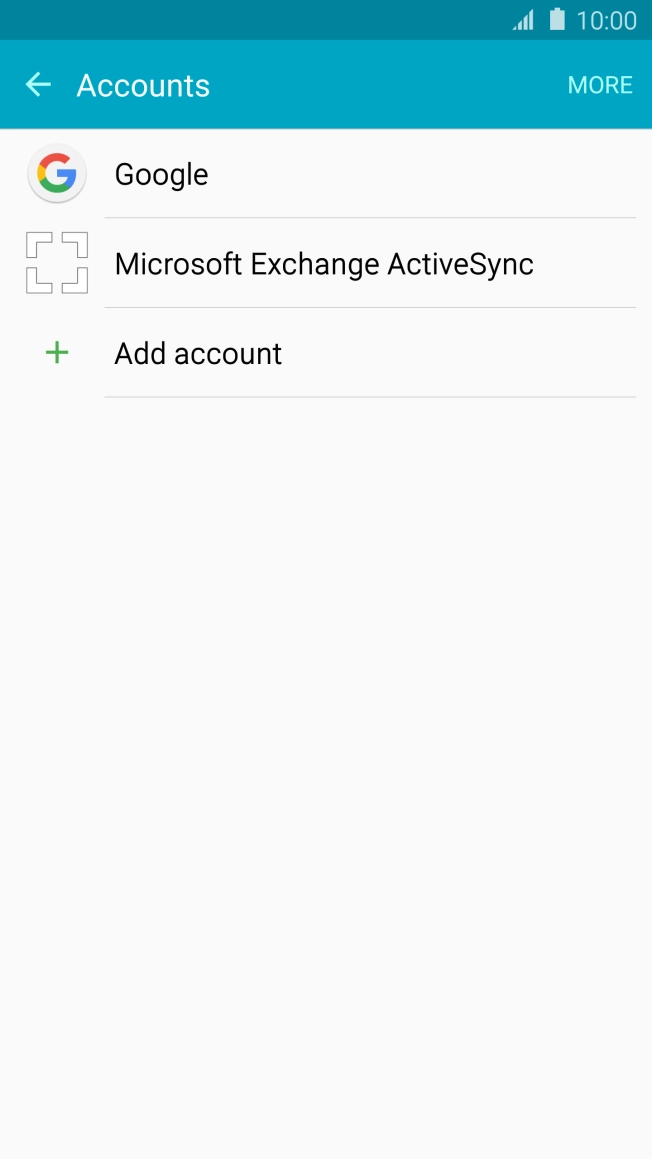652x1159 pixels.
Task: Select the Microsoft Exchange ActiveSync row
Action: tap(325, 263)
